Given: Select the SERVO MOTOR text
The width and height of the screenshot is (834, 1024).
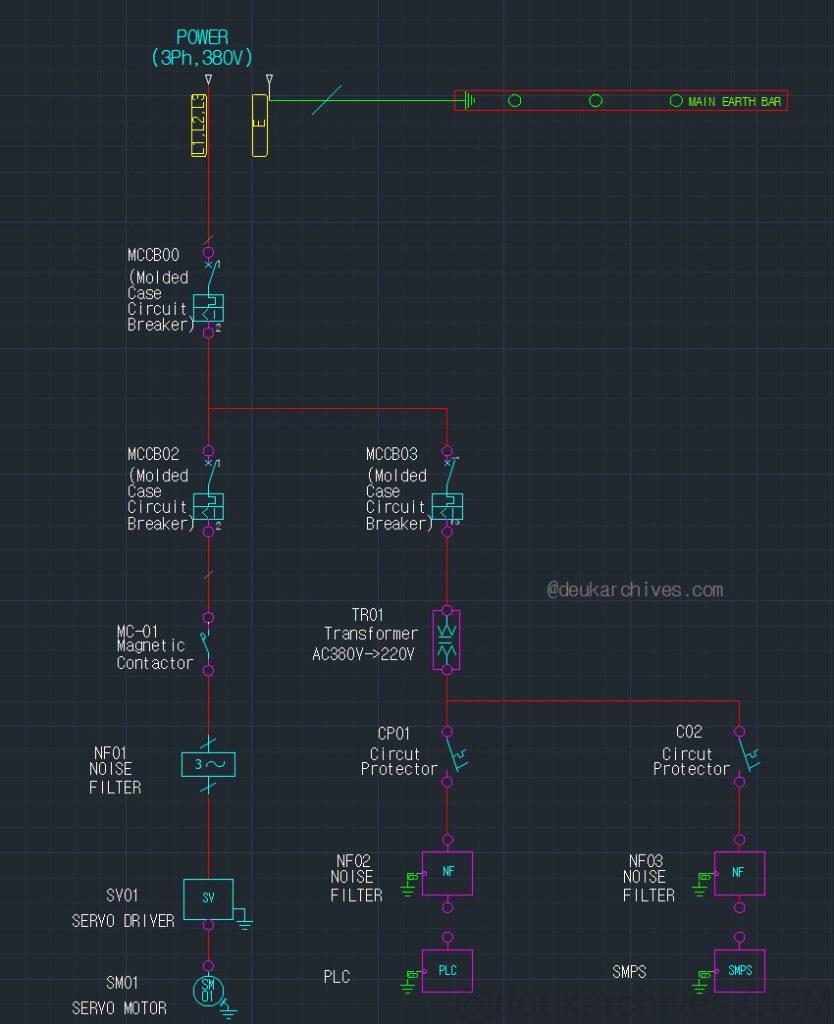Looking at the screenshot, I should (x=119, y=1008).
